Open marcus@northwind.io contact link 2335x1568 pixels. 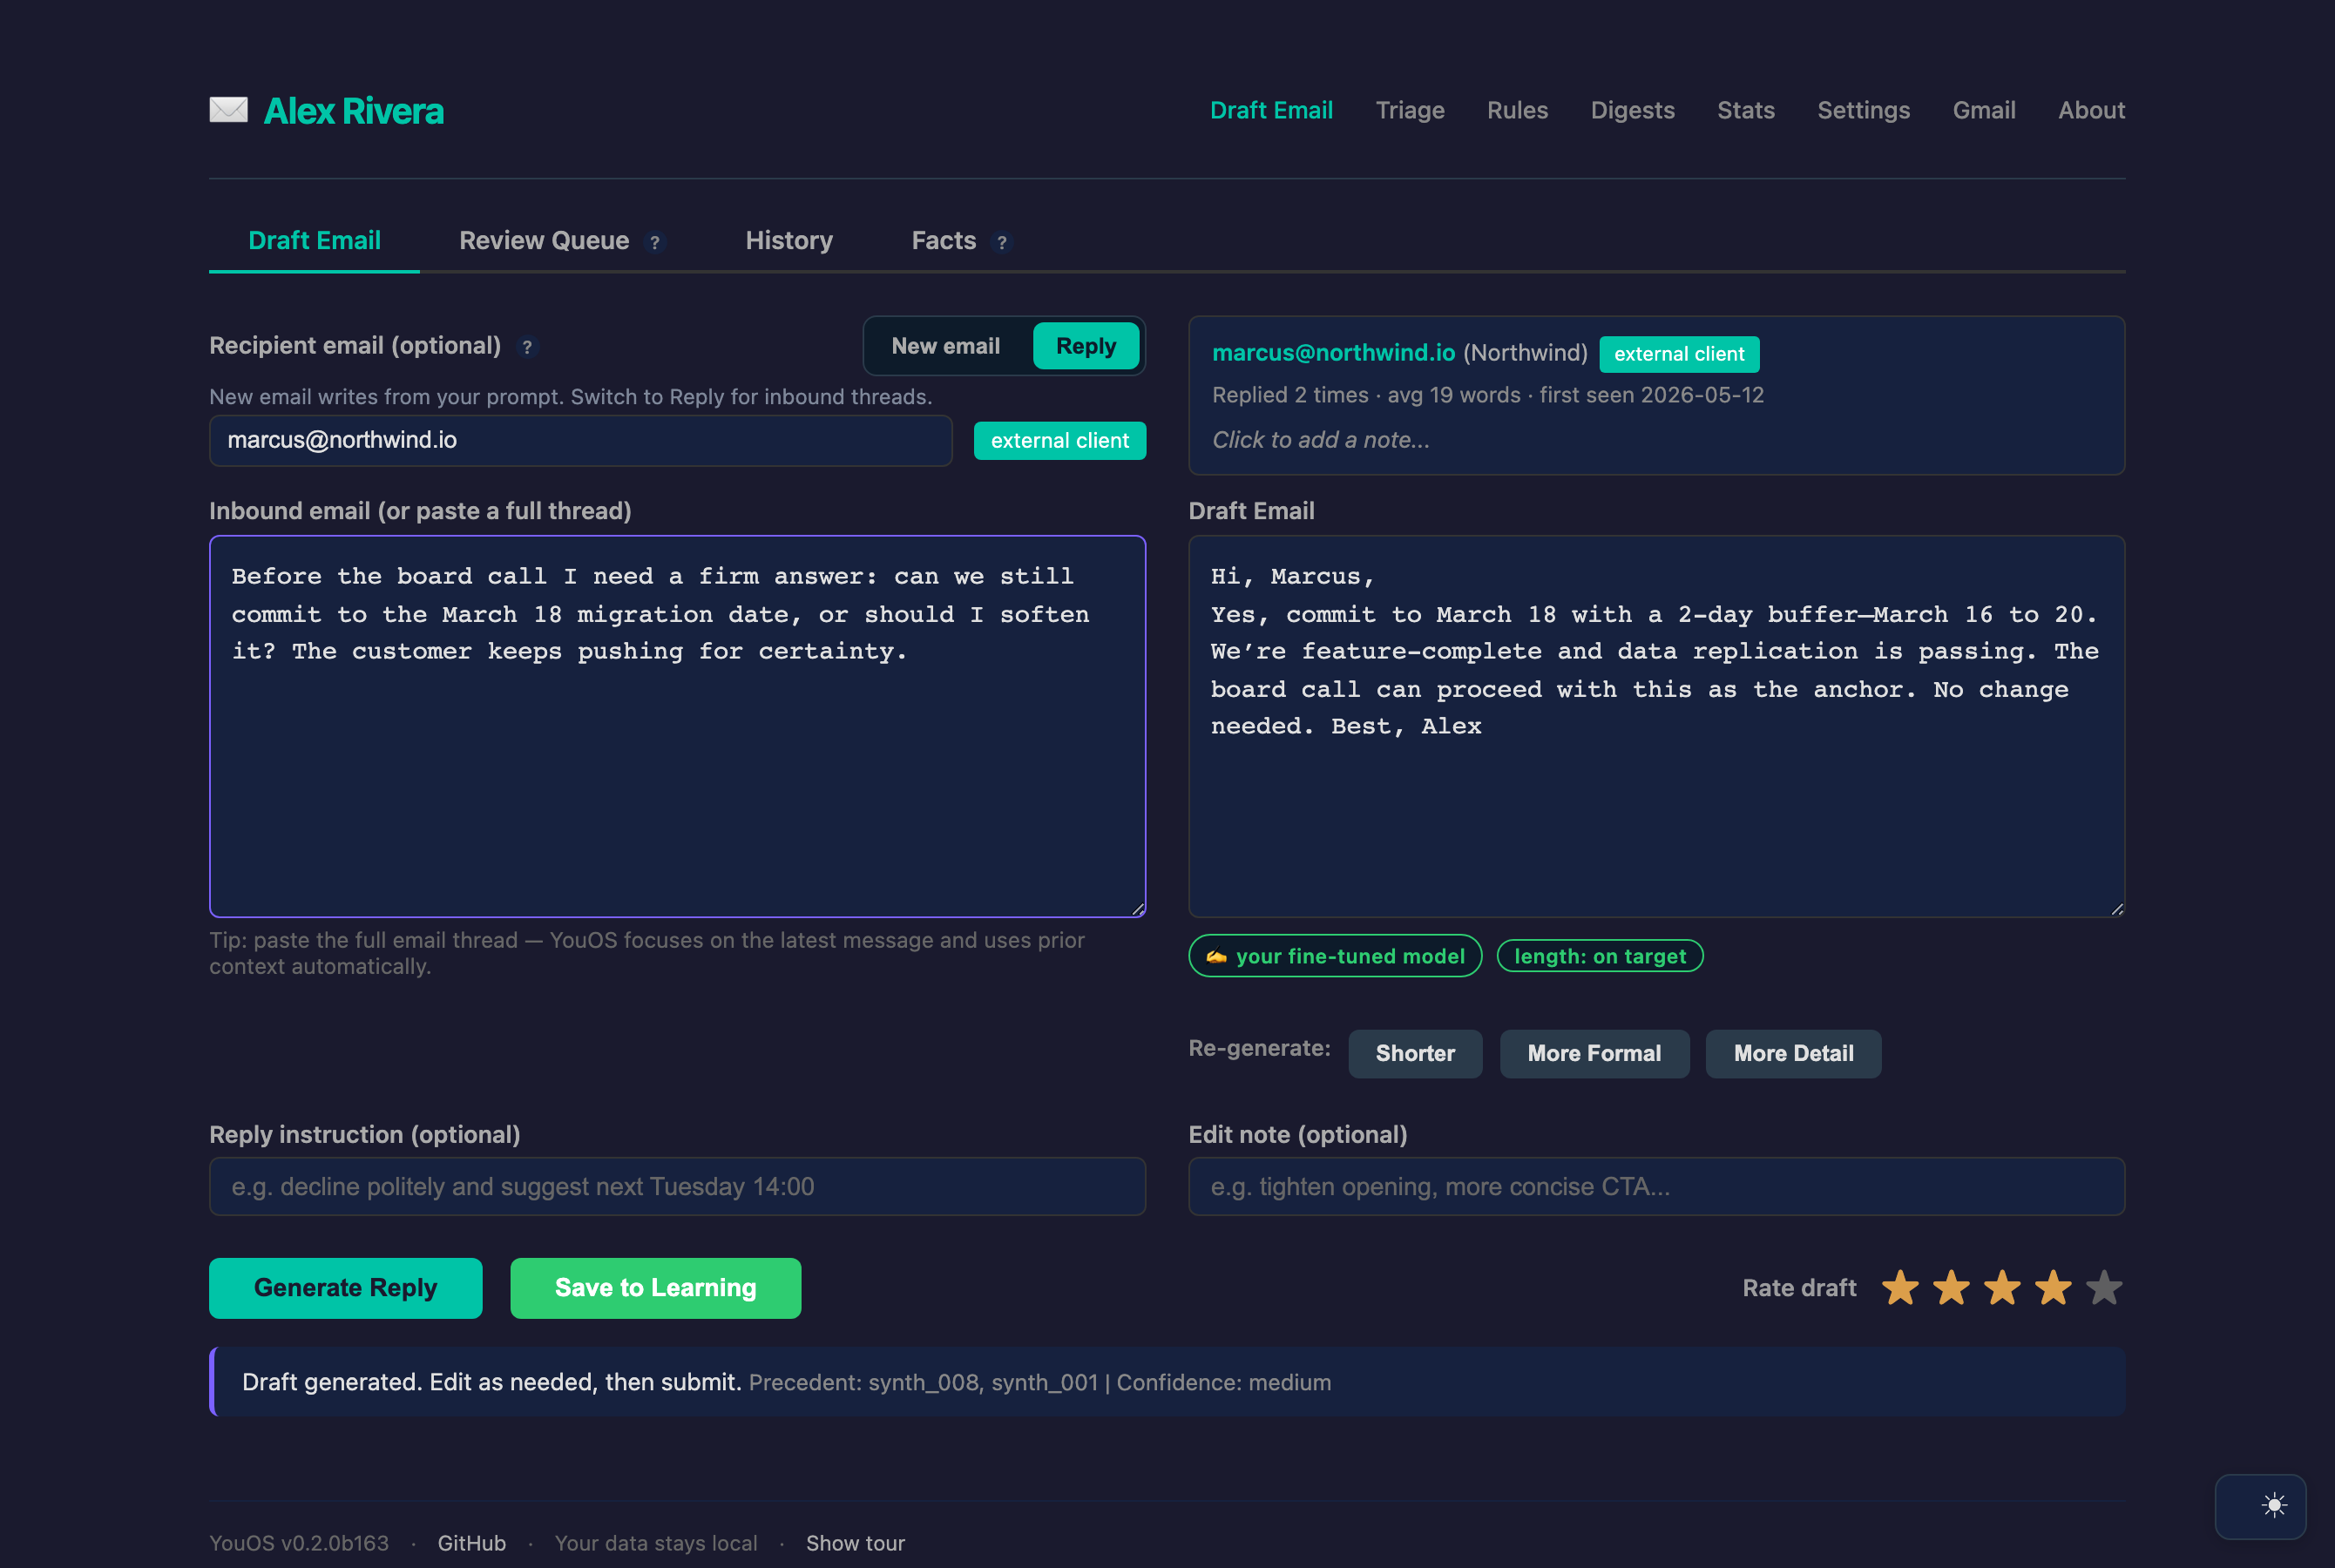pos(1333,353)
